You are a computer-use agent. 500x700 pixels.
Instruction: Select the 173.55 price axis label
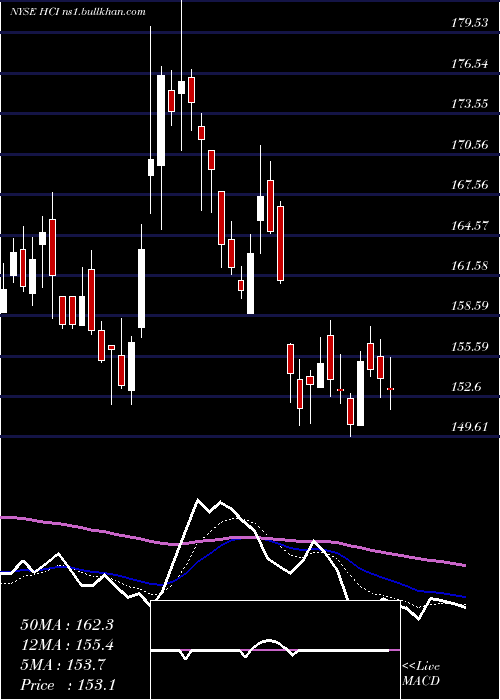pos(469,104)
